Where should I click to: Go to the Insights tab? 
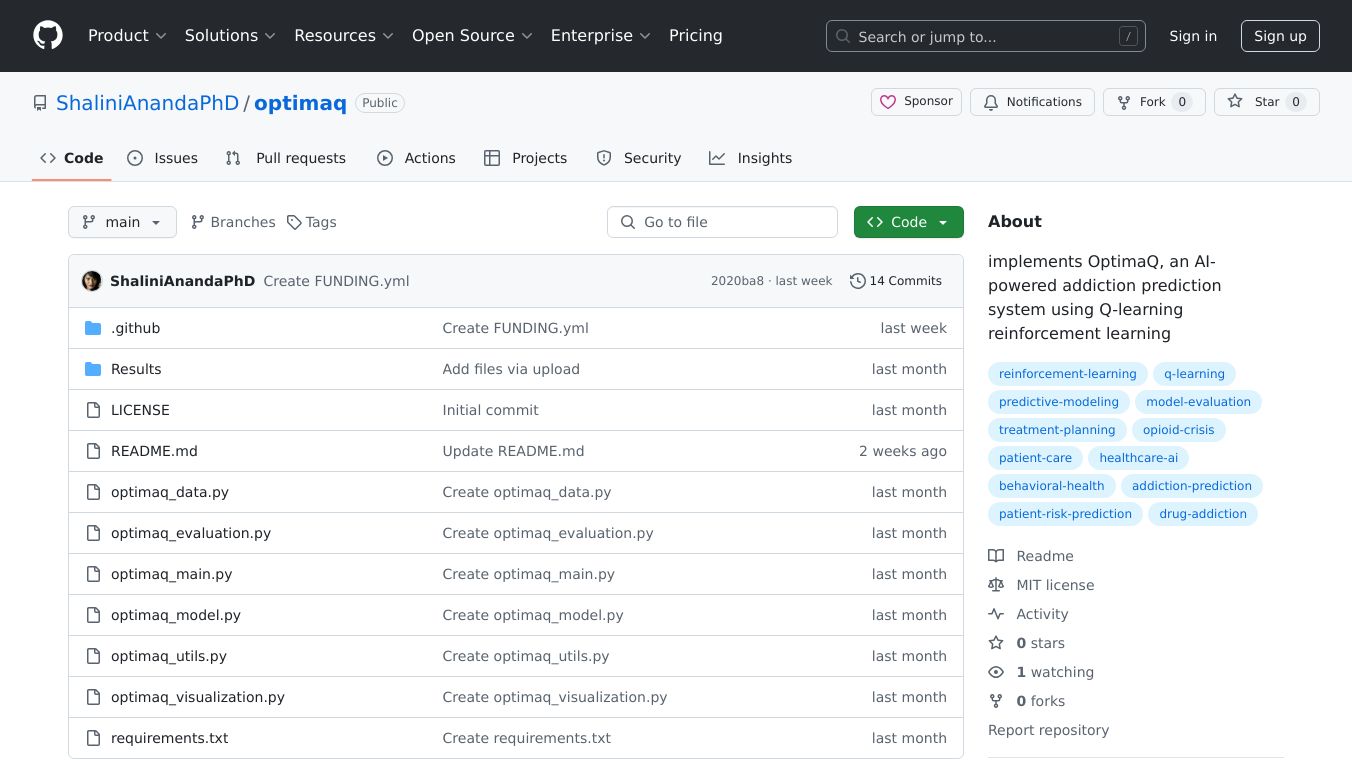[x=750, y=158]
